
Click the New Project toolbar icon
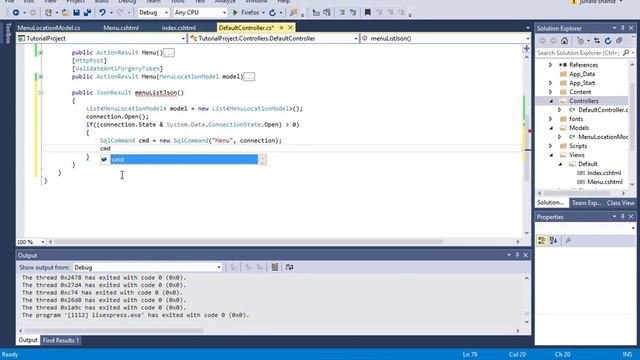(48, 13)
